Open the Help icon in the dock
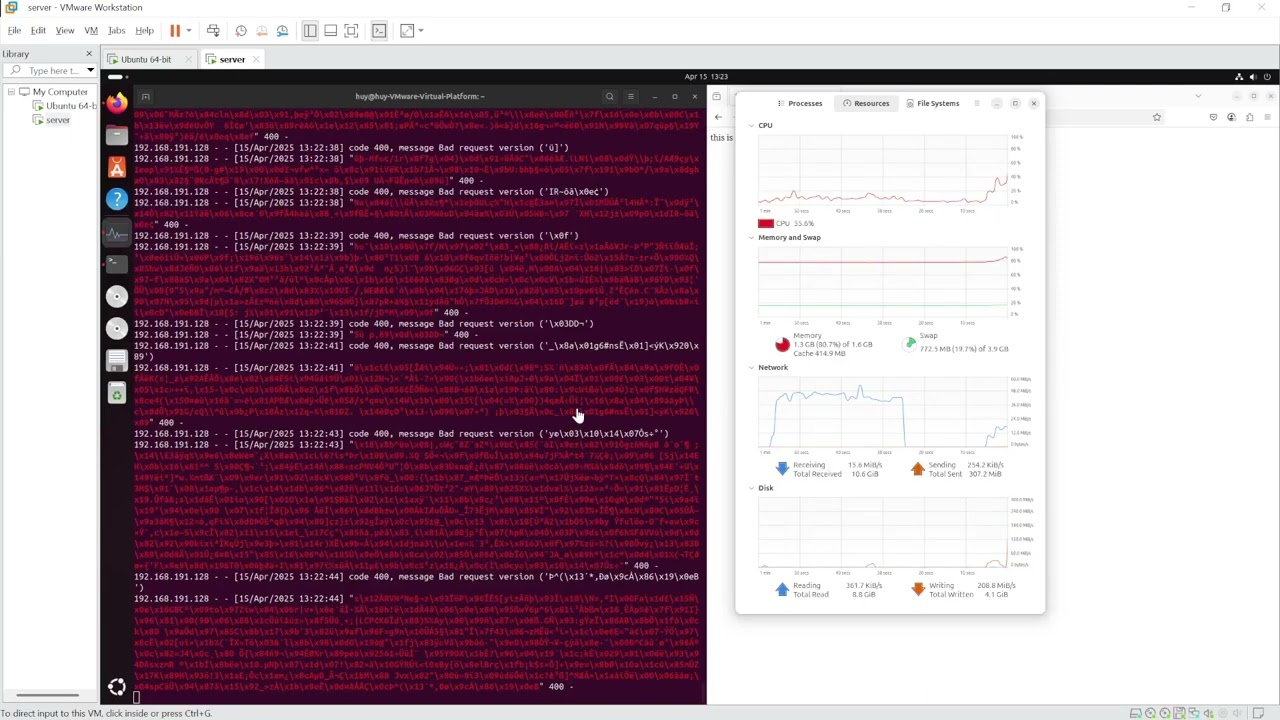Image resolution: width=1280 pixels, height=720 pixels. pos(117,199)
